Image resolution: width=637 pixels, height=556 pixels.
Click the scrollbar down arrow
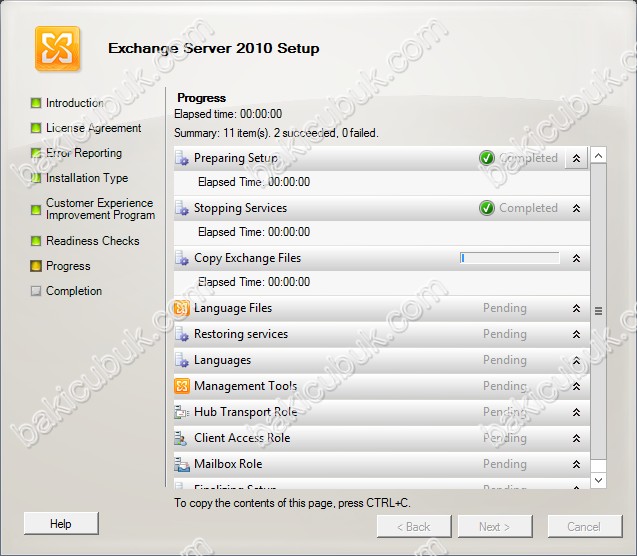(598, 480)
